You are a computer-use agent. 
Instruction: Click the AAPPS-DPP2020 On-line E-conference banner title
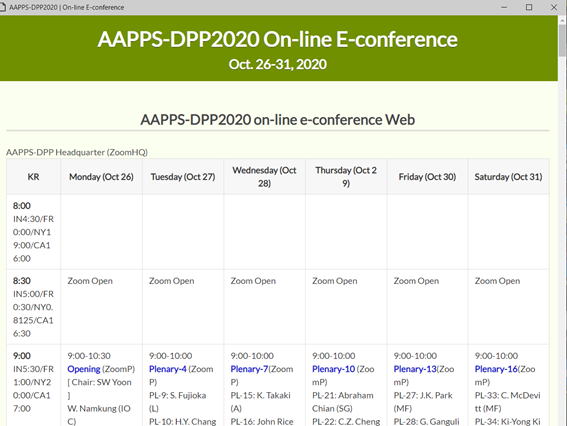pos(278,39)
